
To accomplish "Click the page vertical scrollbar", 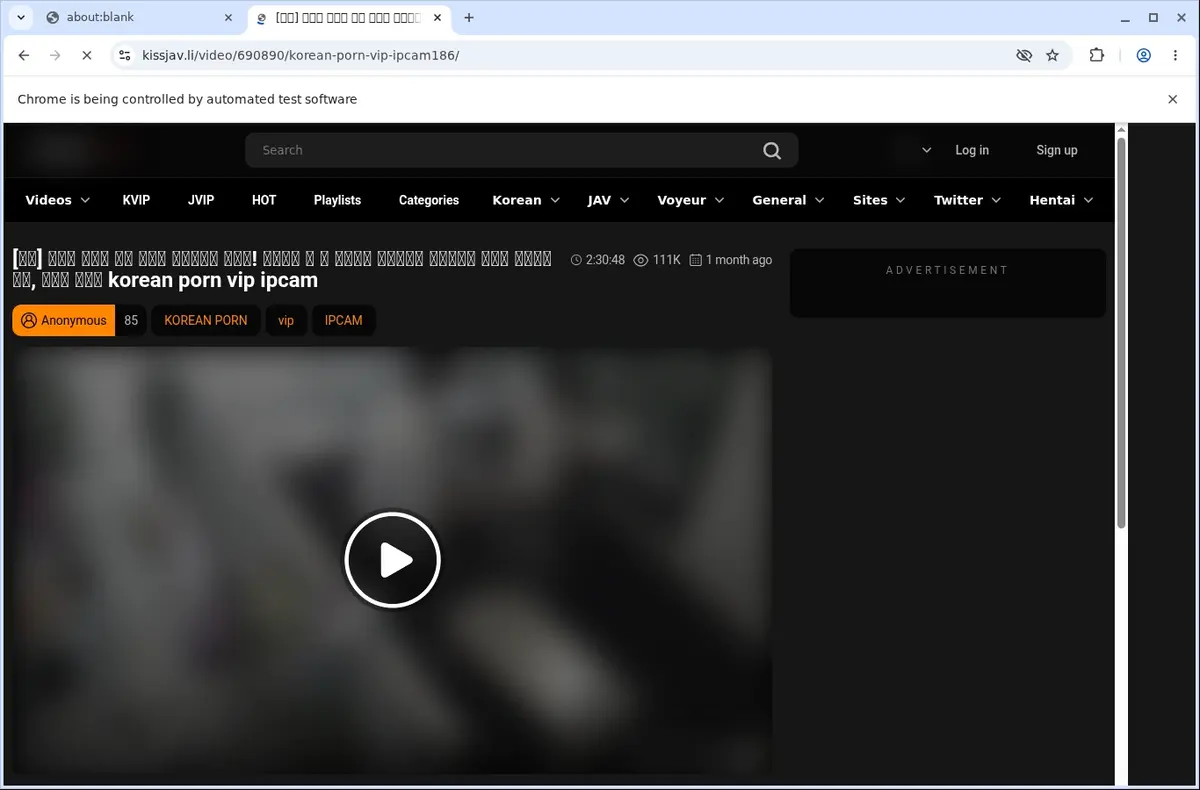I will pos(1121,333).
